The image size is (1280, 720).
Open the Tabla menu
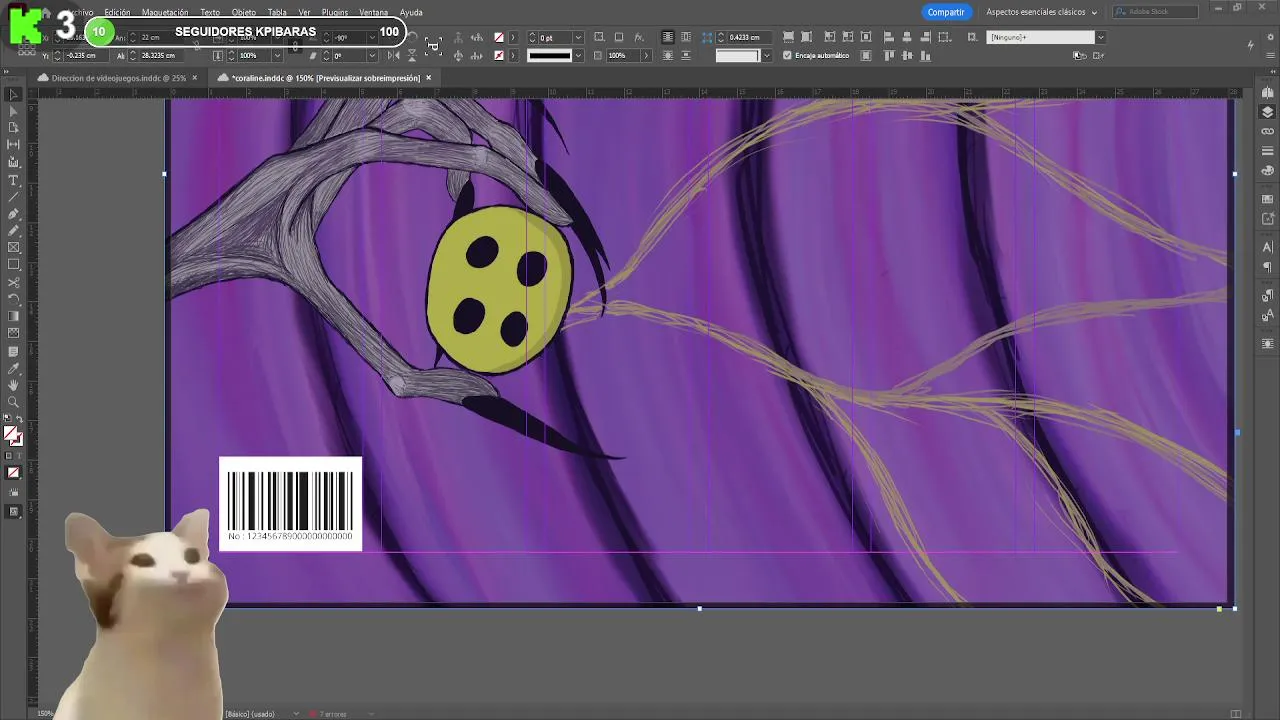point(277,12)
